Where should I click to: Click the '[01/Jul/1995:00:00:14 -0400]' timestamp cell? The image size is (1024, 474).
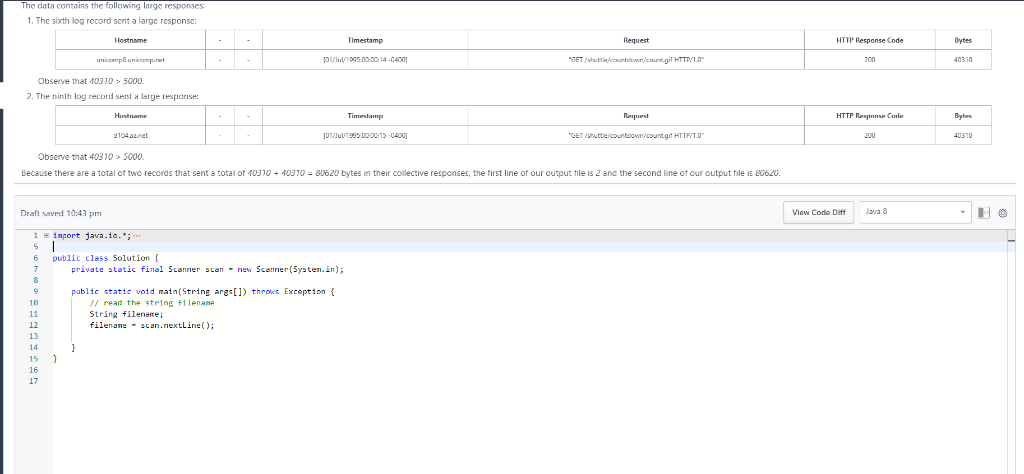365,59
